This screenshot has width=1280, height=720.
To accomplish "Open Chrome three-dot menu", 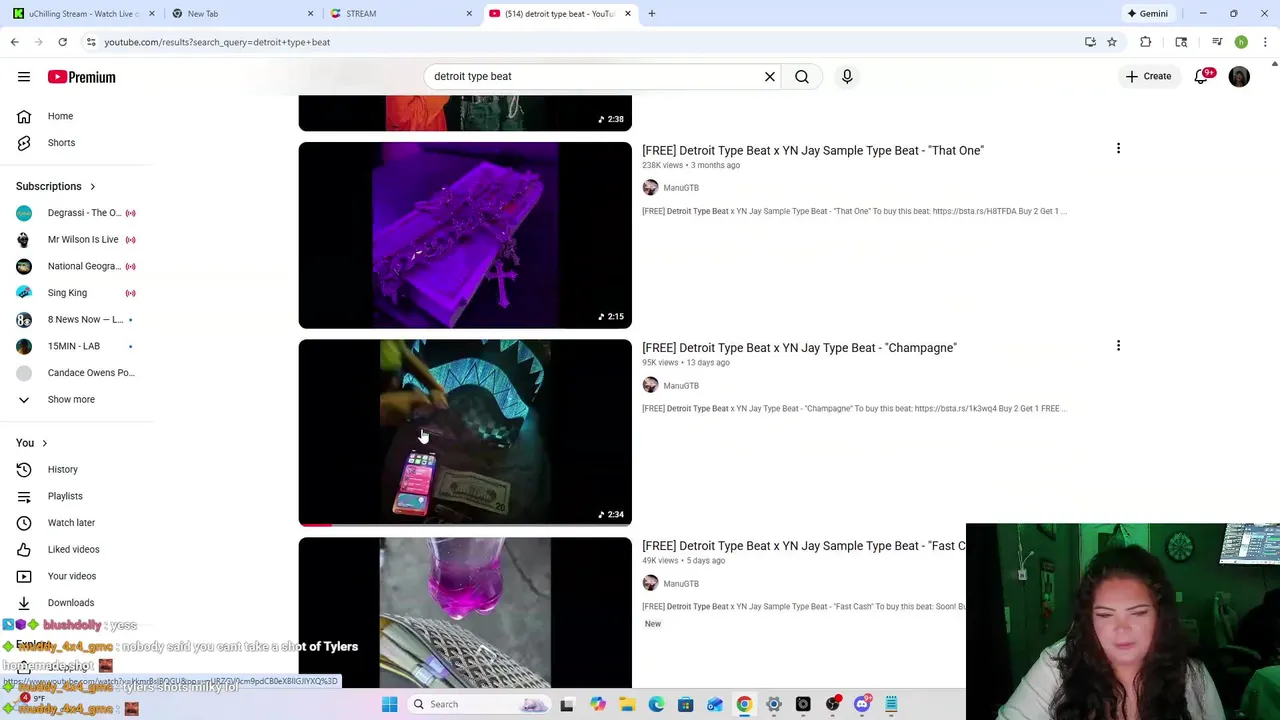I will [1265, 42].
